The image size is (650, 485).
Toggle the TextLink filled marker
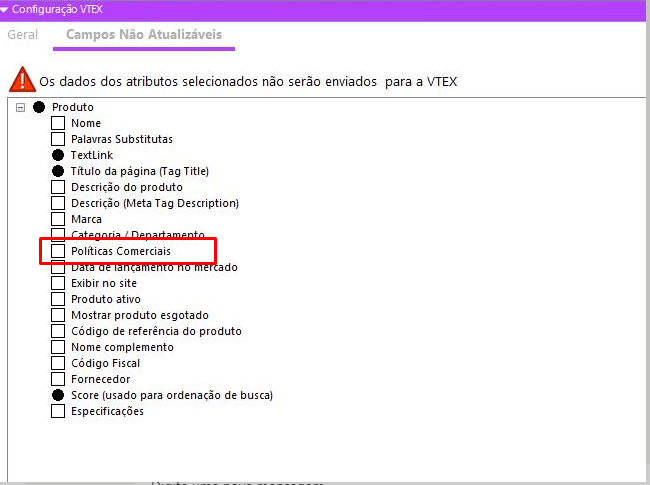(58, 155)
